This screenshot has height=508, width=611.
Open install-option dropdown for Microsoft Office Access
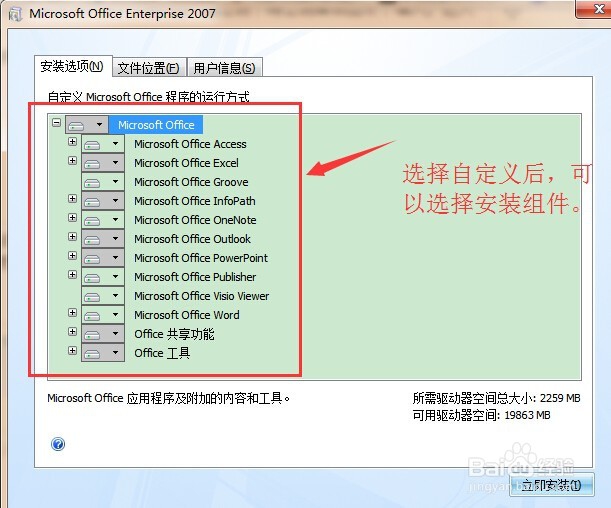pyautogui.click(x=103, y=144)
